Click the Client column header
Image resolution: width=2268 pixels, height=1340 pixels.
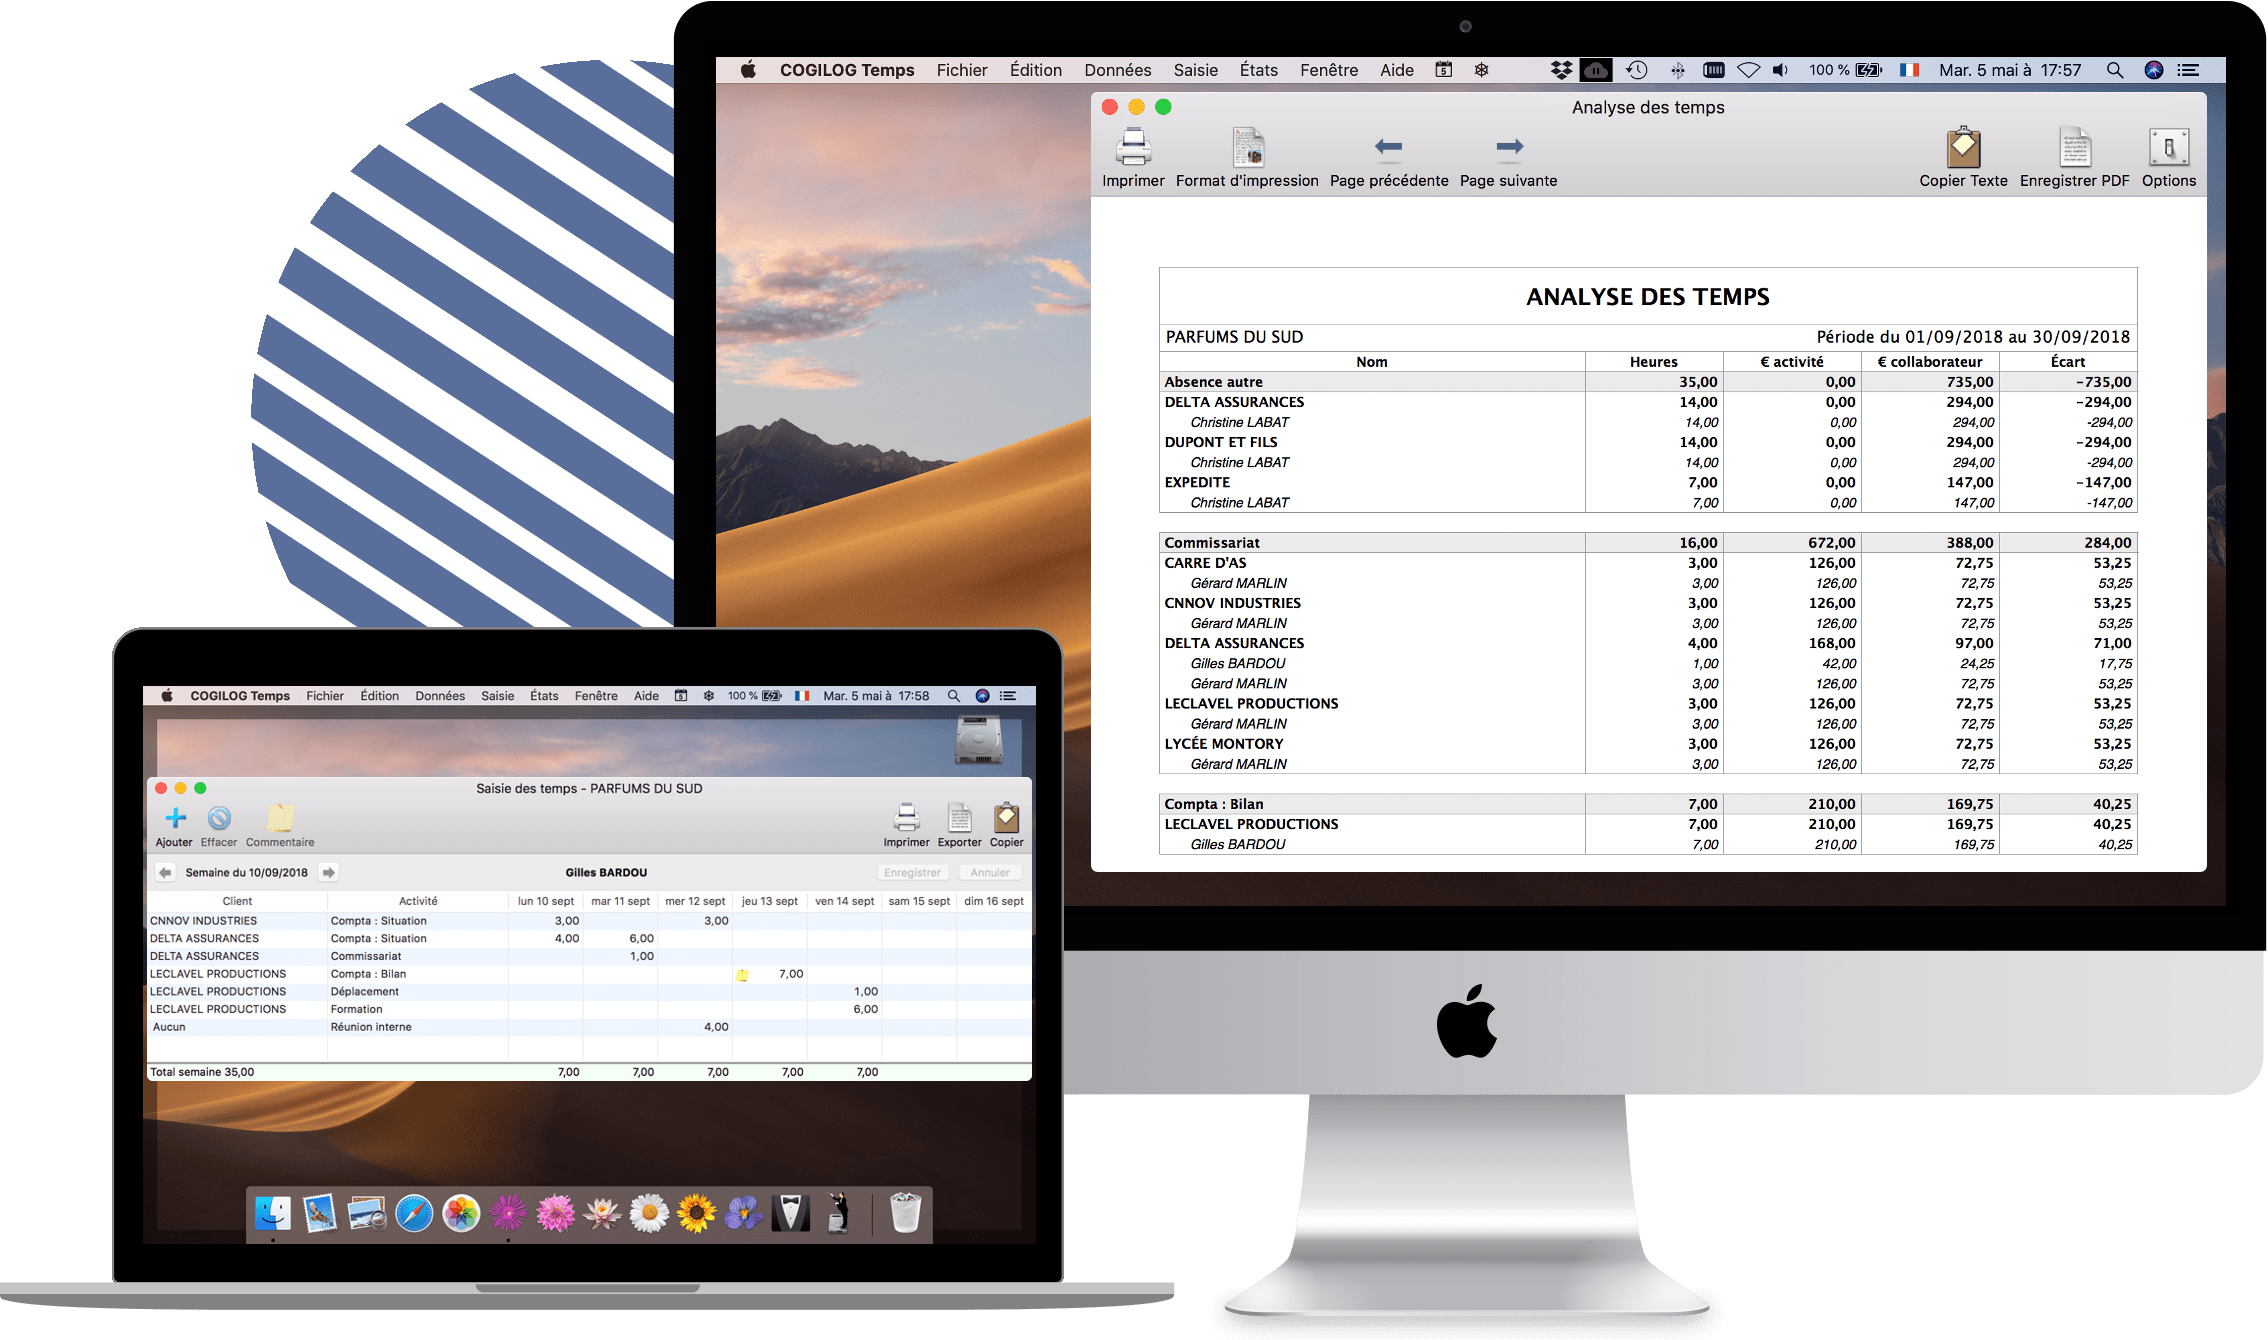point(237,901)
